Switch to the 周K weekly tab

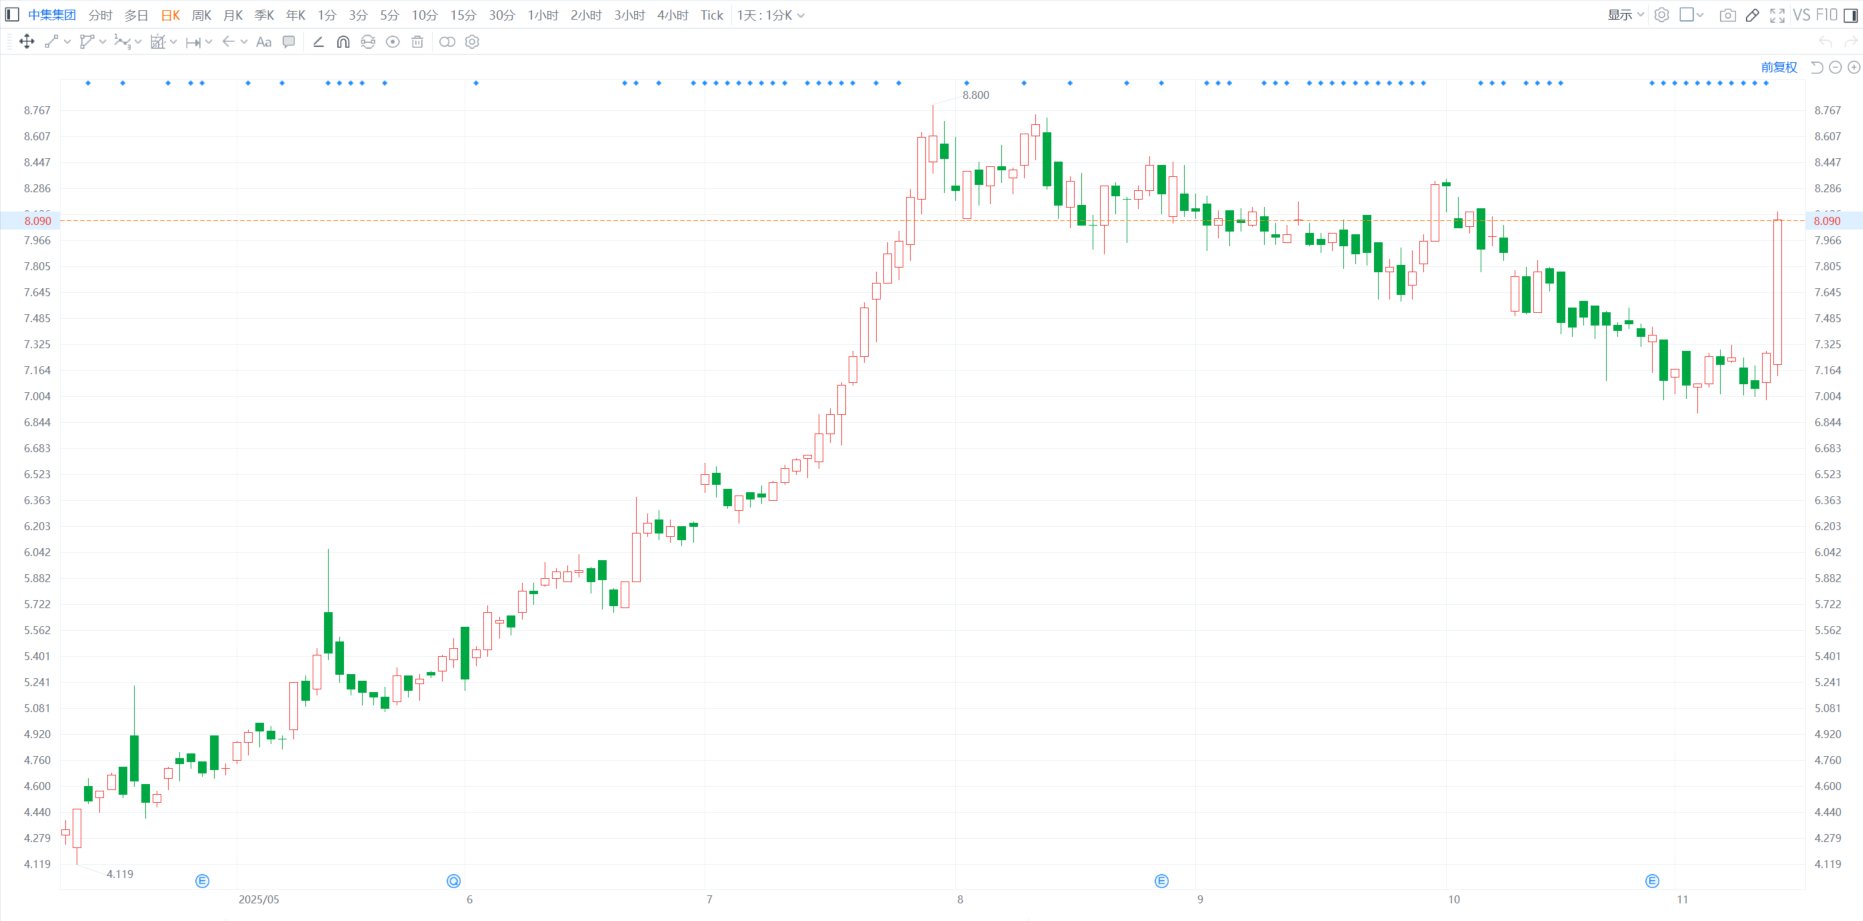[x=201, y=15]
